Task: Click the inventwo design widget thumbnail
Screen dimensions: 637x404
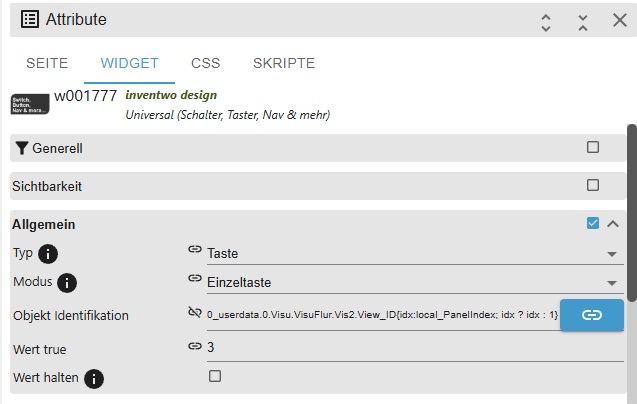Action: tap(30, 103)
